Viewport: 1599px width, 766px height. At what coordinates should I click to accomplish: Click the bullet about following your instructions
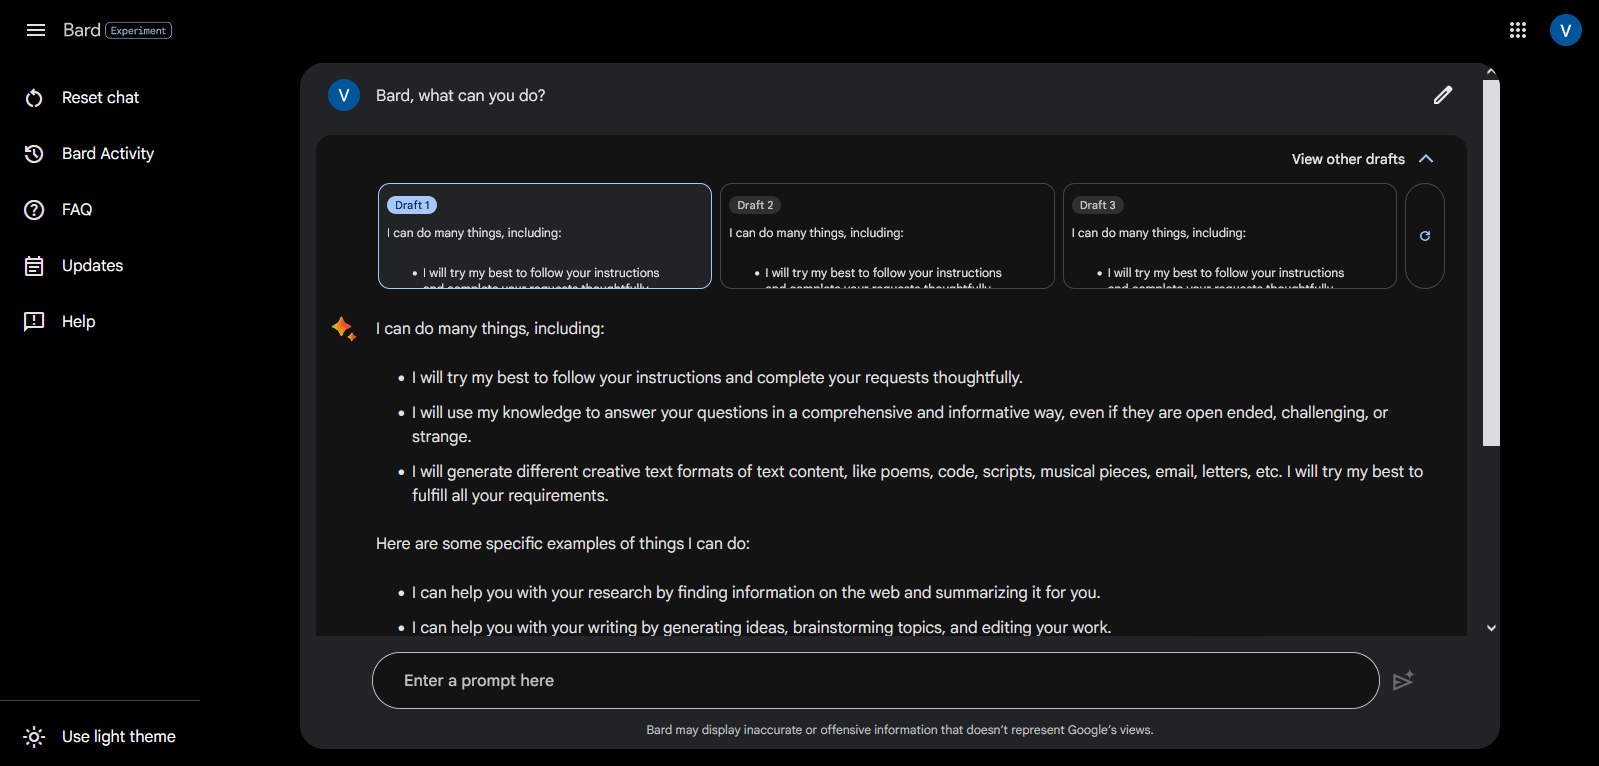tap(717, 378)
